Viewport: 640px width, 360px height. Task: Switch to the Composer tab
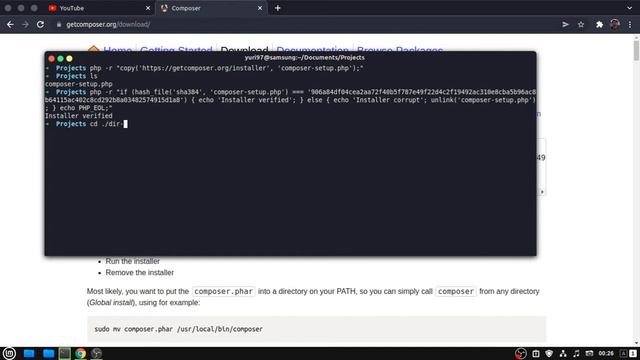[x=211, y=8]
